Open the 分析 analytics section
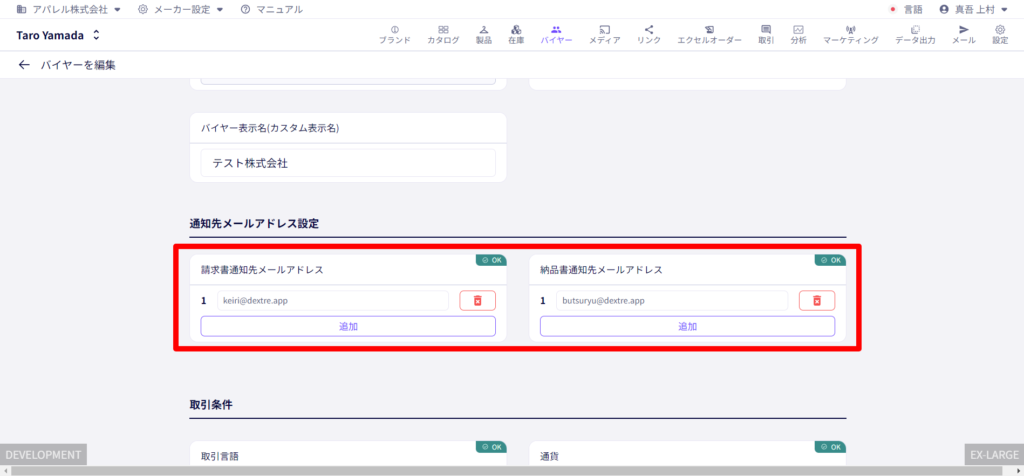 [798, 35]
